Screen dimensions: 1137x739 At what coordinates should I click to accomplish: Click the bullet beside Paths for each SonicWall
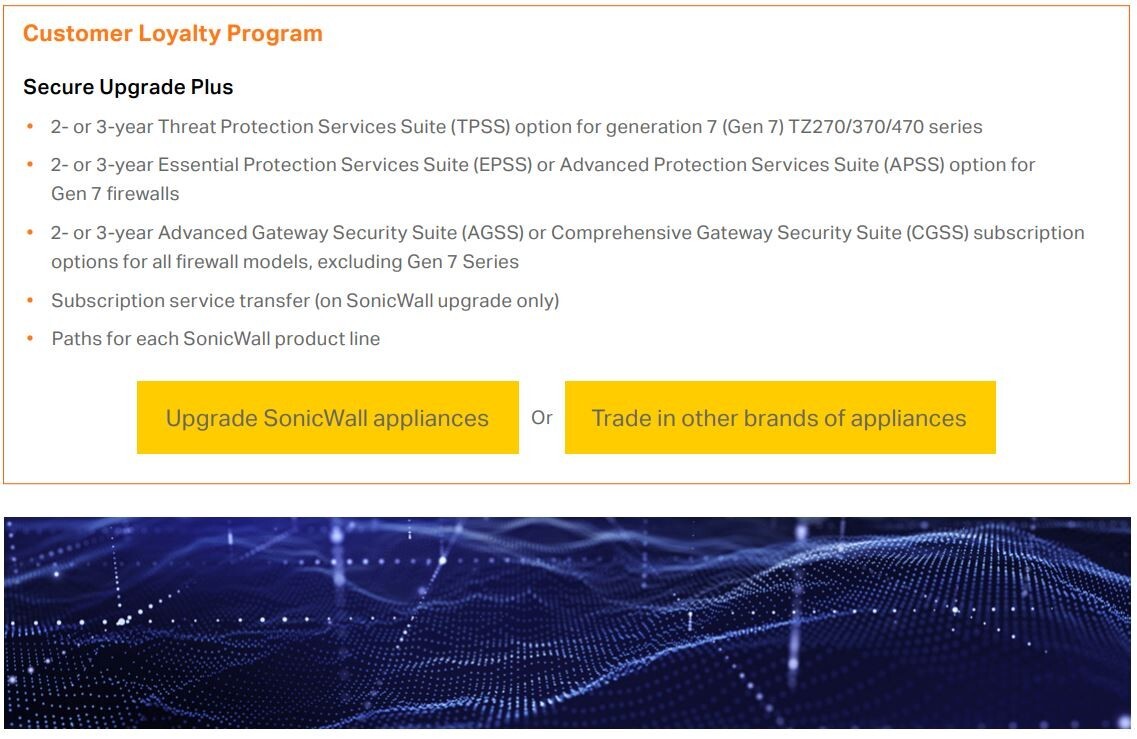click(30, 339)
